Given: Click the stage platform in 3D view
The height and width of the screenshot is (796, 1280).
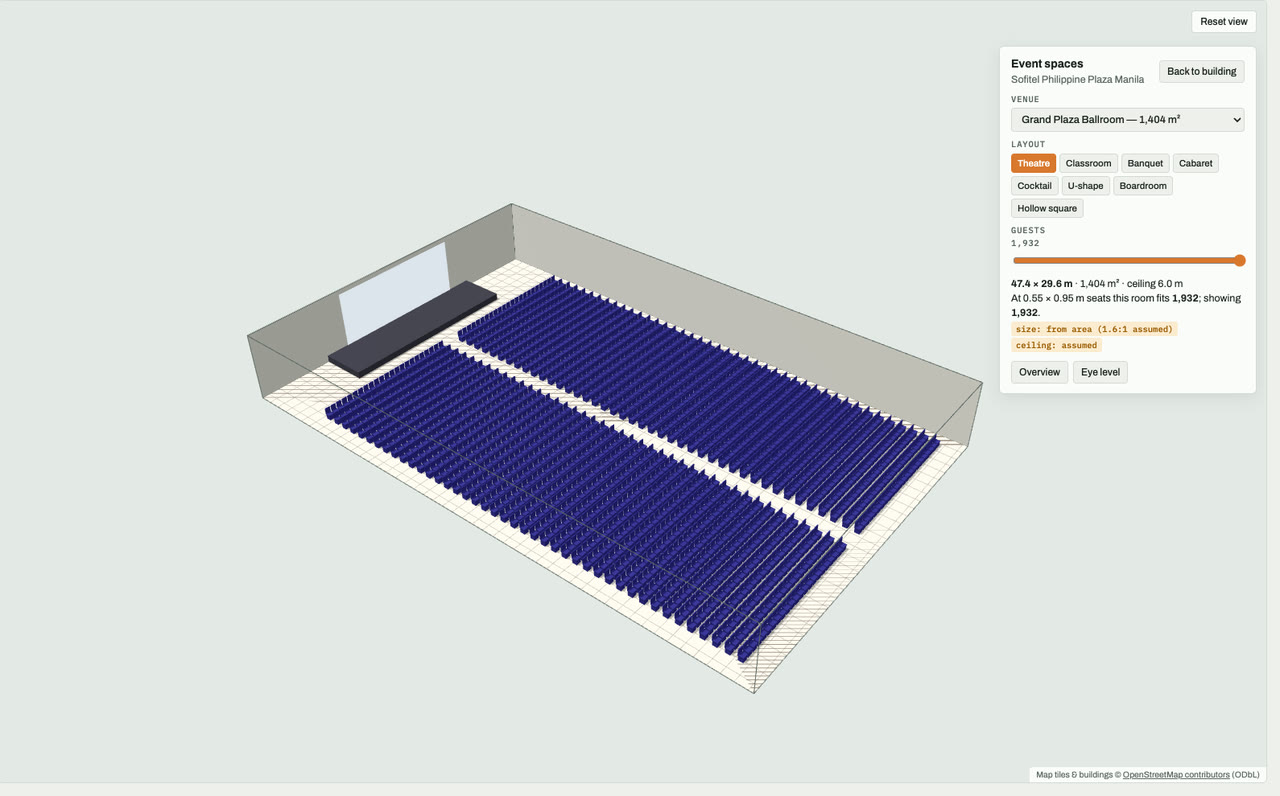Looking at the screenshot, I should point(412,328).
